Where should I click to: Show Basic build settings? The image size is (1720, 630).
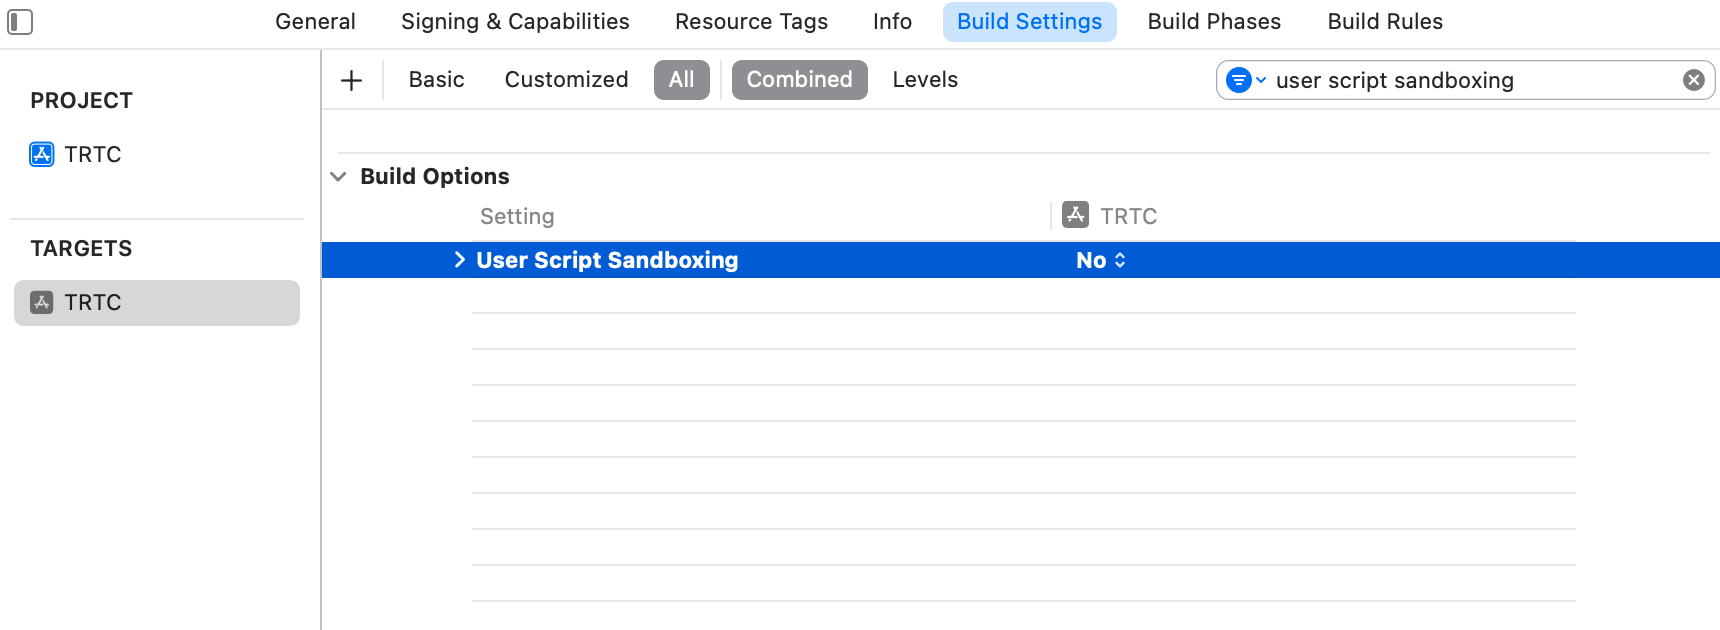[436, 80]
